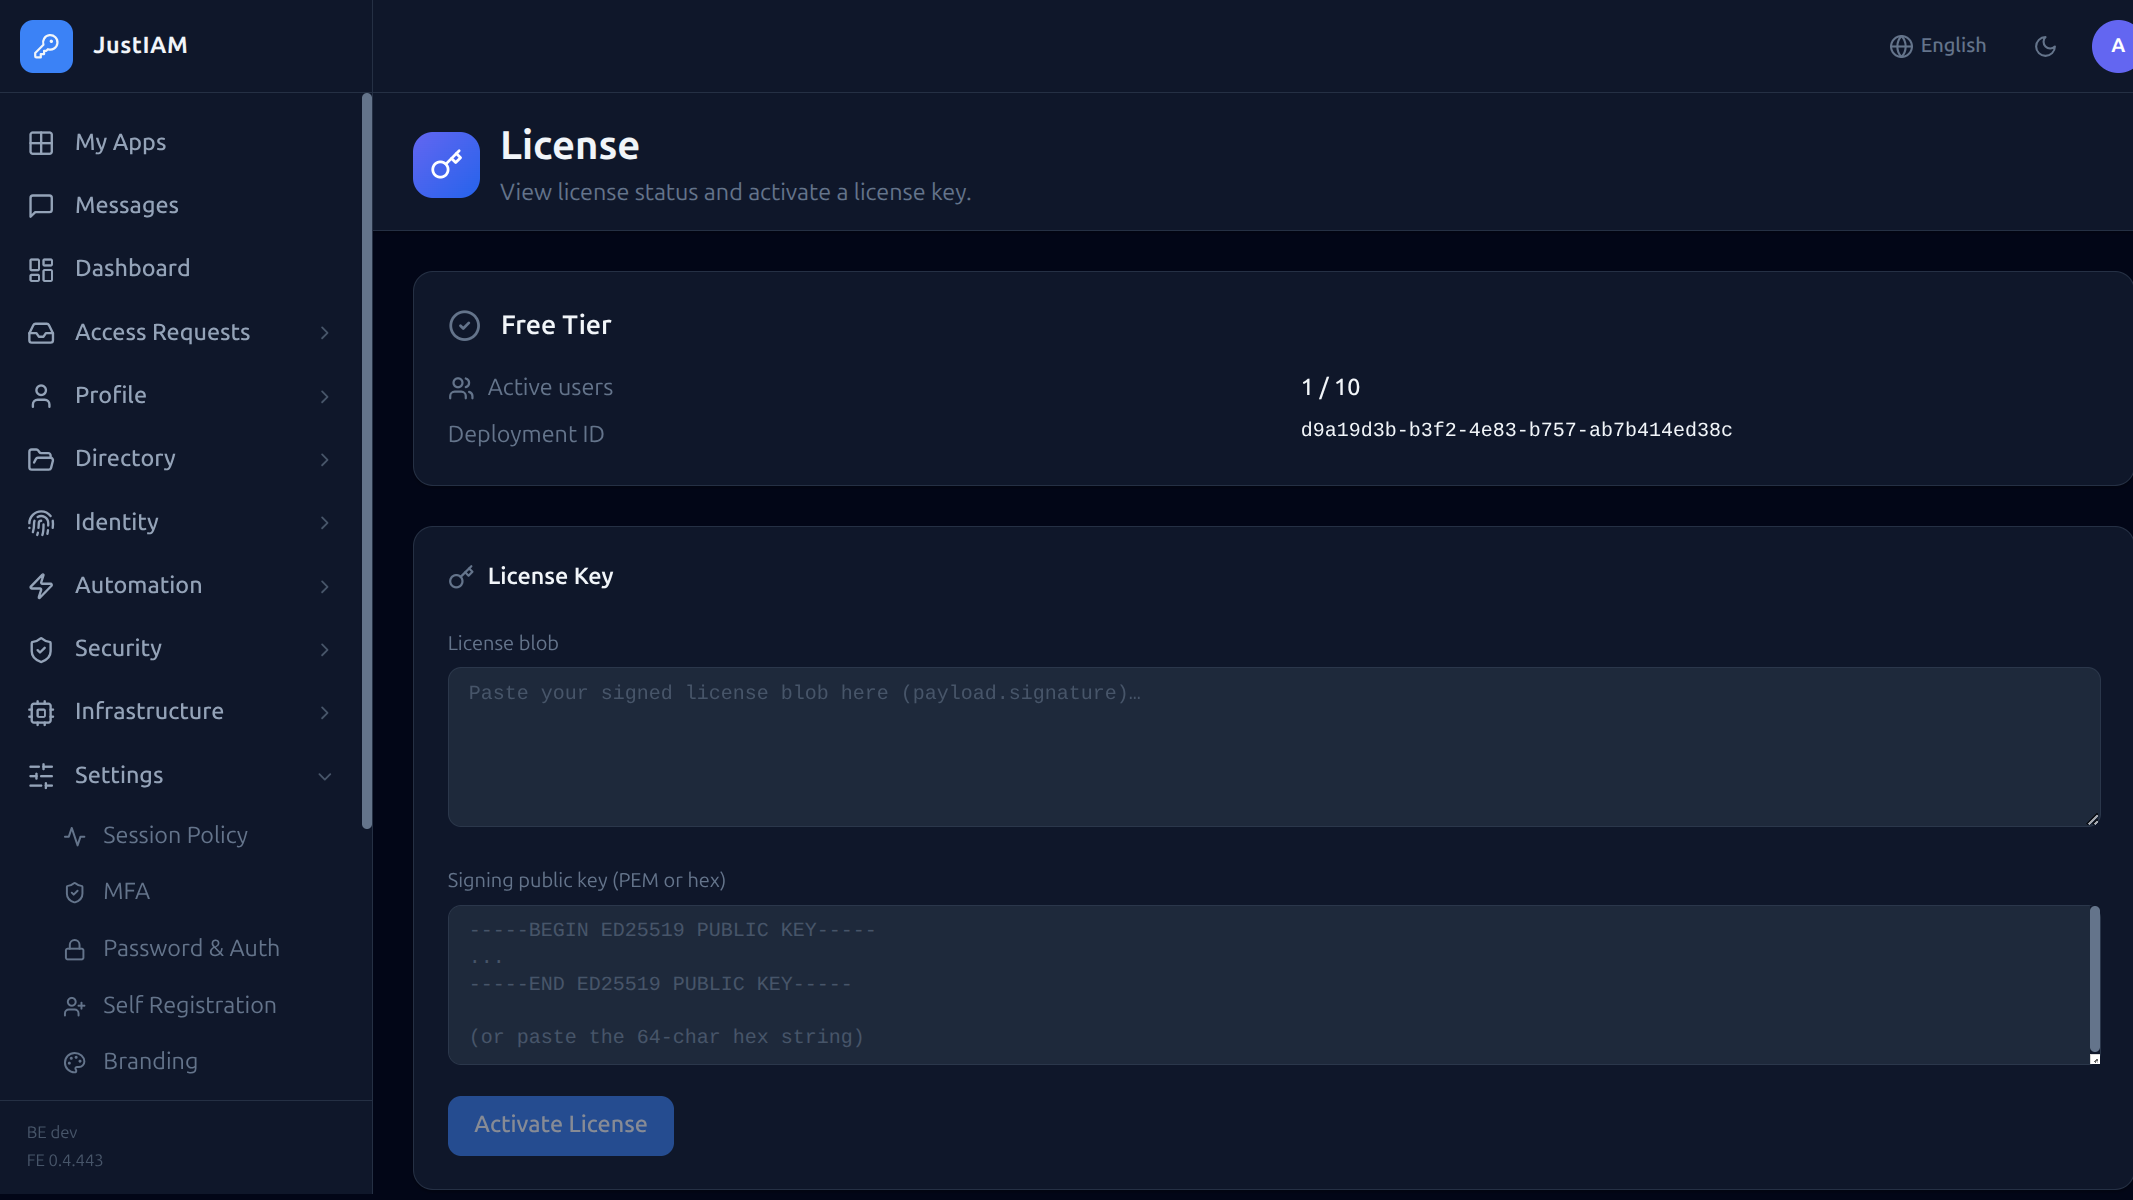The image size is (2133, 1200).
Task: Expand the Identity submenu chevron
Action: 324,523
